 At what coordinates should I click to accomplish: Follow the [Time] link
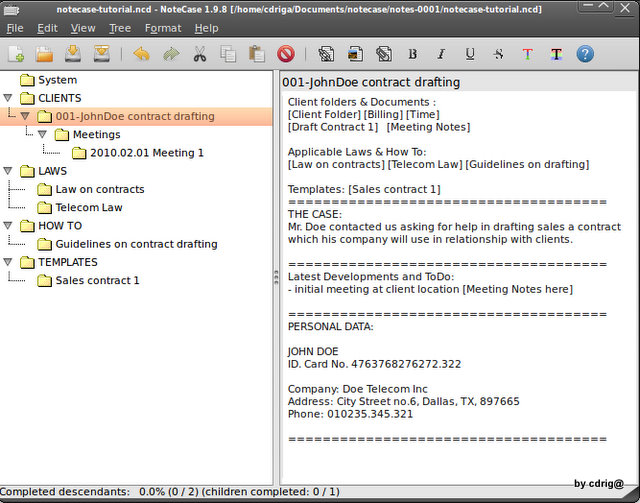tap(422, 115)
